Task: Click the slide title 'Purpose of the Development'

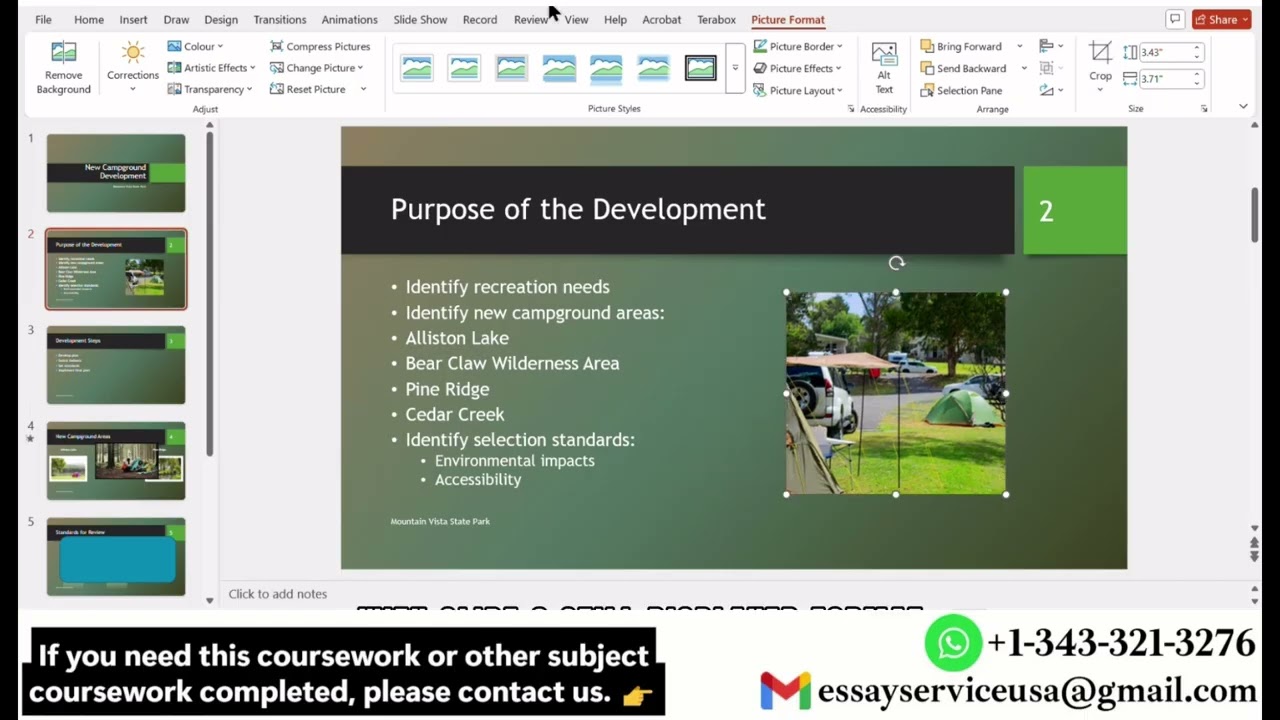Action: click(578, 209)
